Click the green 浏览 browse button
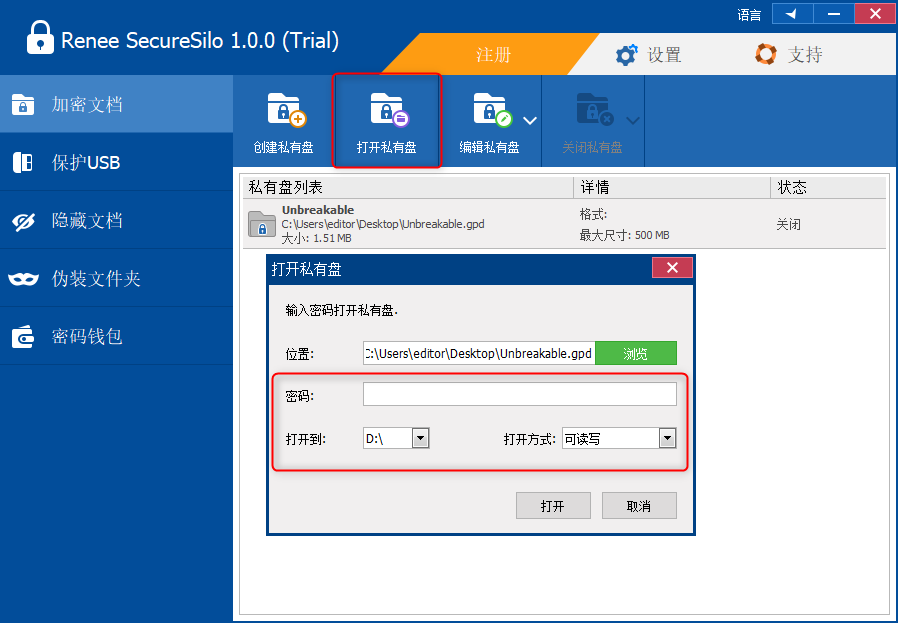 coord(636,353)
